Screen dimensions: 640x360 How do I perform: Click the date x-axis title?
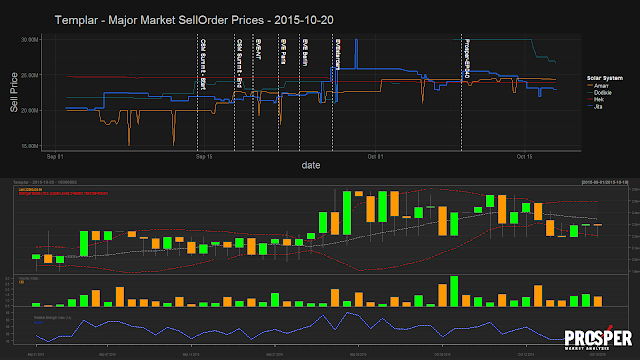pos(311,165)
